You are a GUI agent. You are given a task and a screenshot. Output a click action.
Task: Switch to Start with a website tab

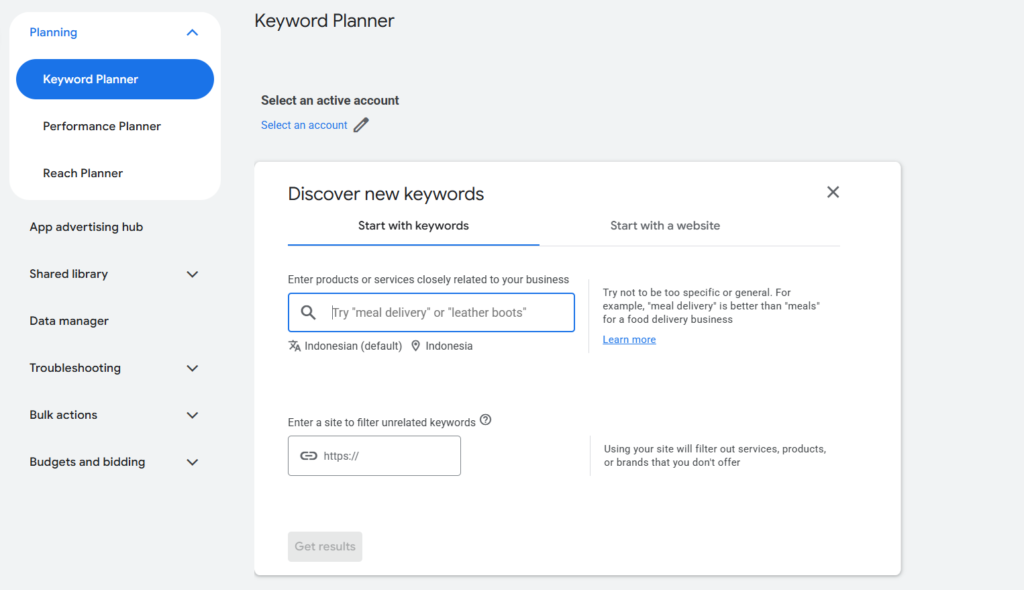click(x=665, y=226)
